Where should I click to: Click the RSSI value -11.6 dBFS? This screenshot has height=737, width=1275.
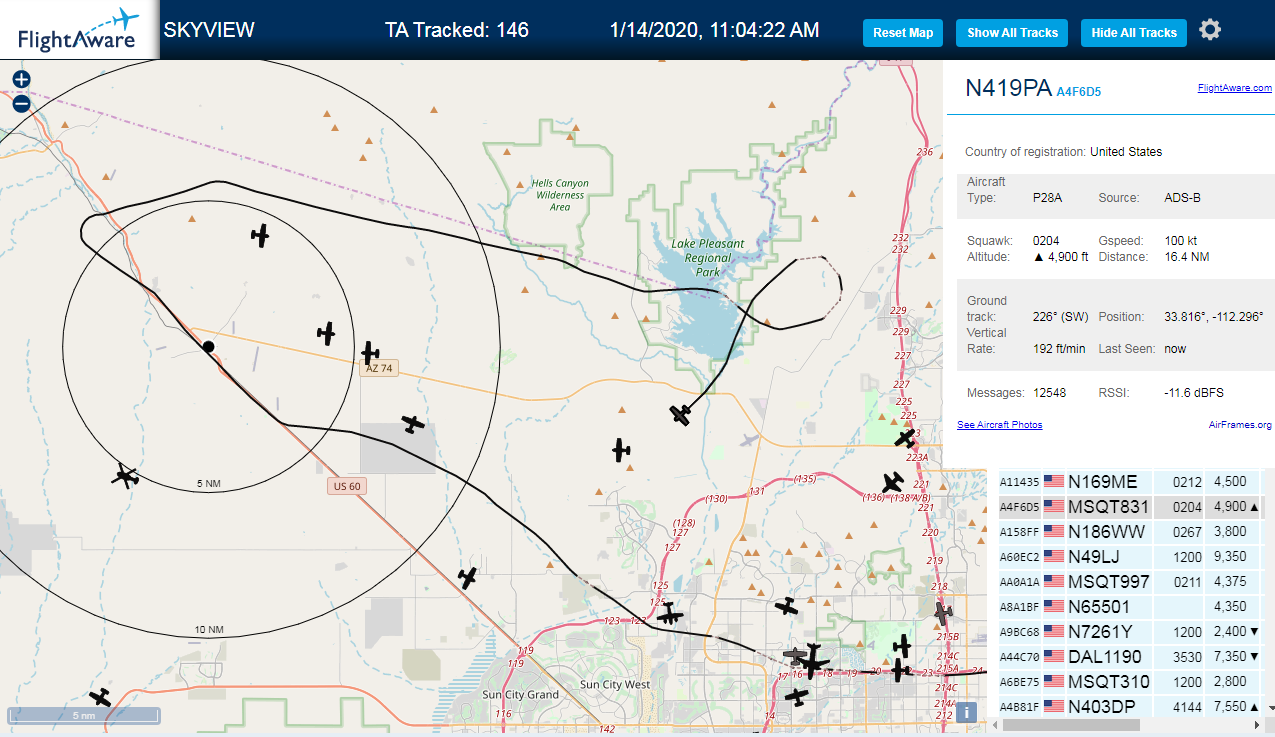pos(1194,393)
